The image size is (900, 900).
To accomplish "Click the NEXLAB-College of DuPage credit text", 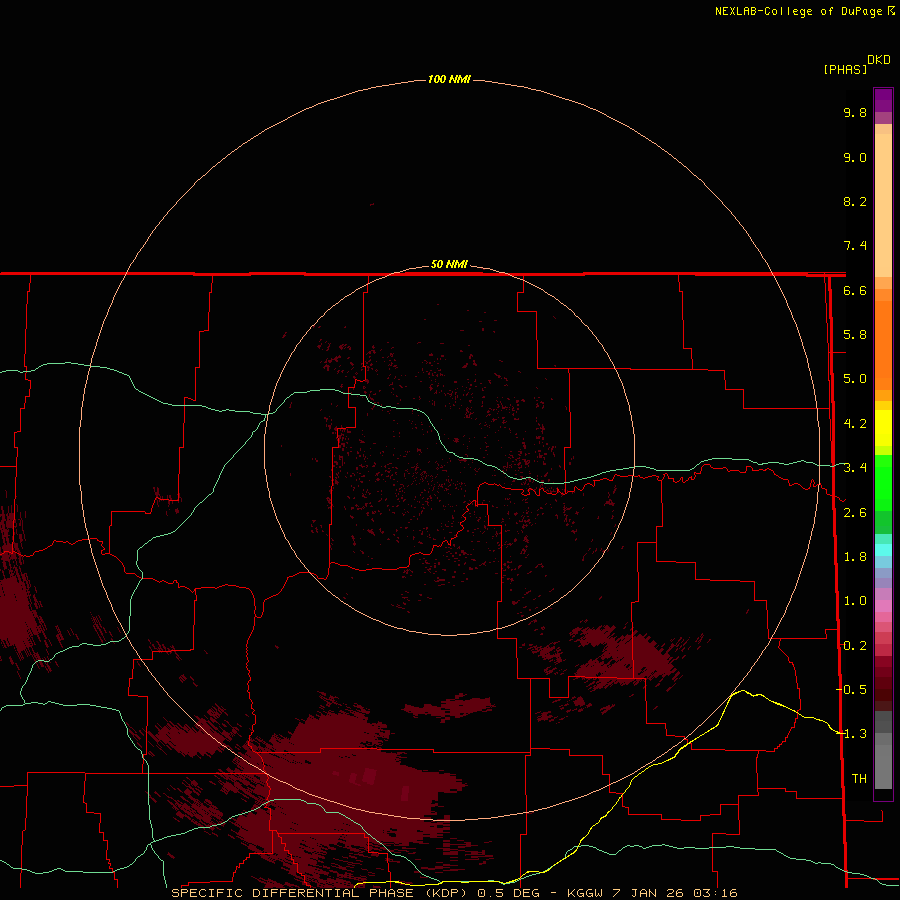I will tap(798, 11).
